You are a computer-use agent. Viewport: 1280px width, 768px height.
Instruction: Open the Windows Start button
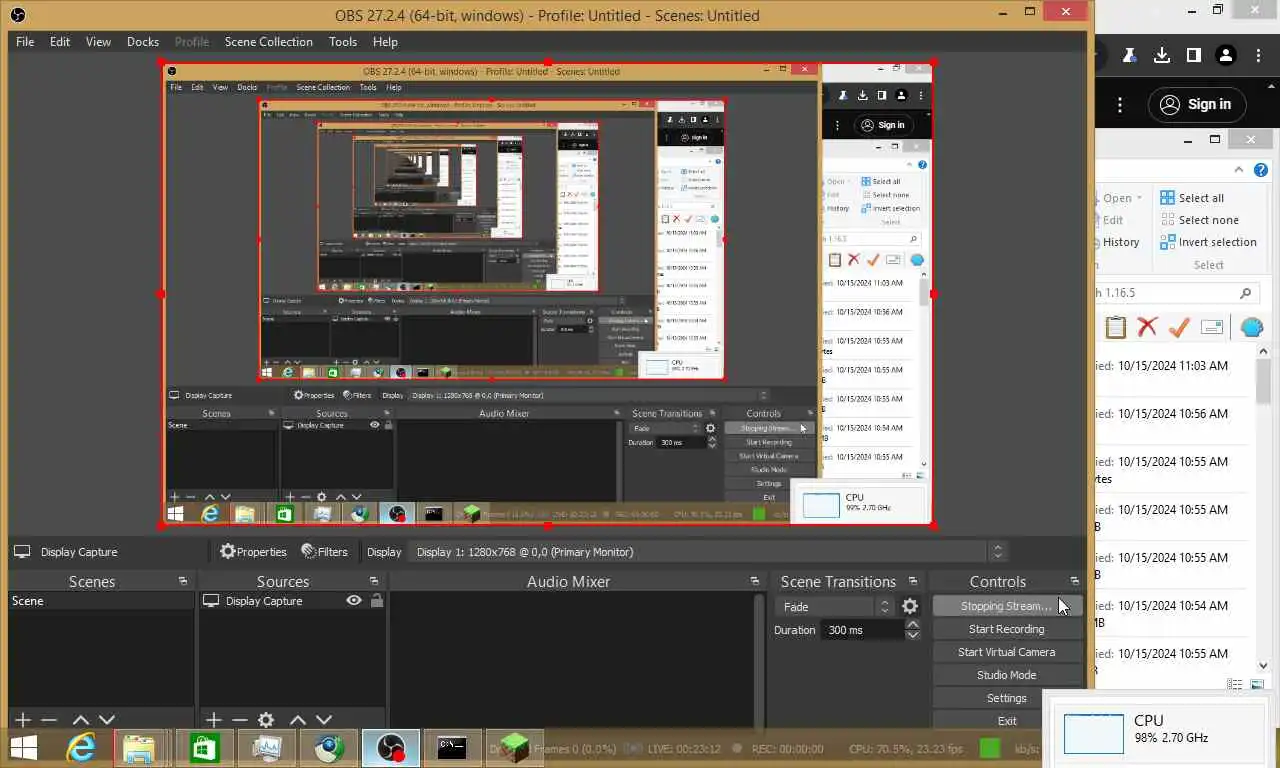coord(23,747)
